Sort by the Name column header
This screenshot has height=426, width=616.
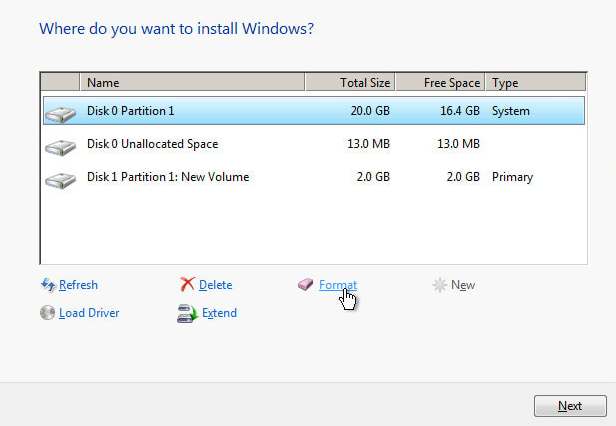[192, 83]
